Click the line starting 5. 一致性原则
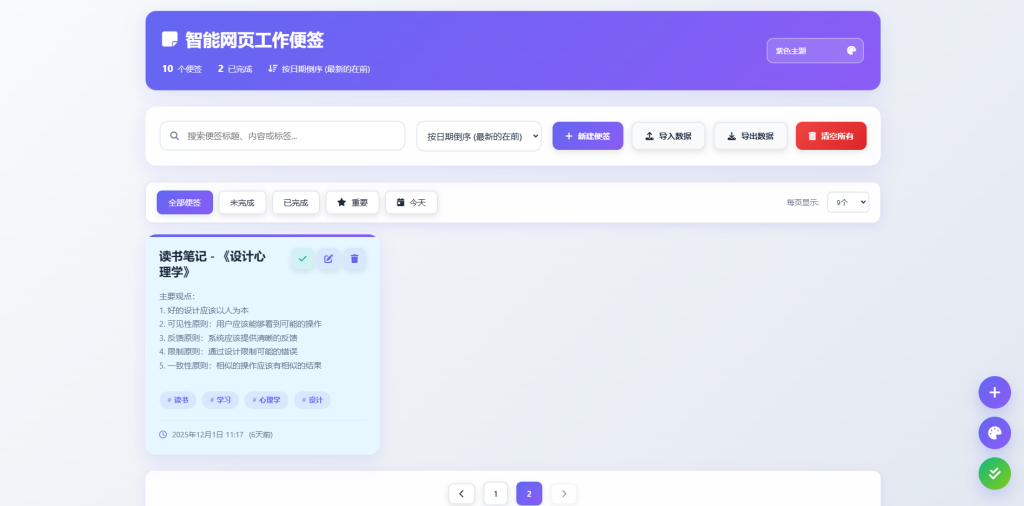 click(x=240, y=366)
